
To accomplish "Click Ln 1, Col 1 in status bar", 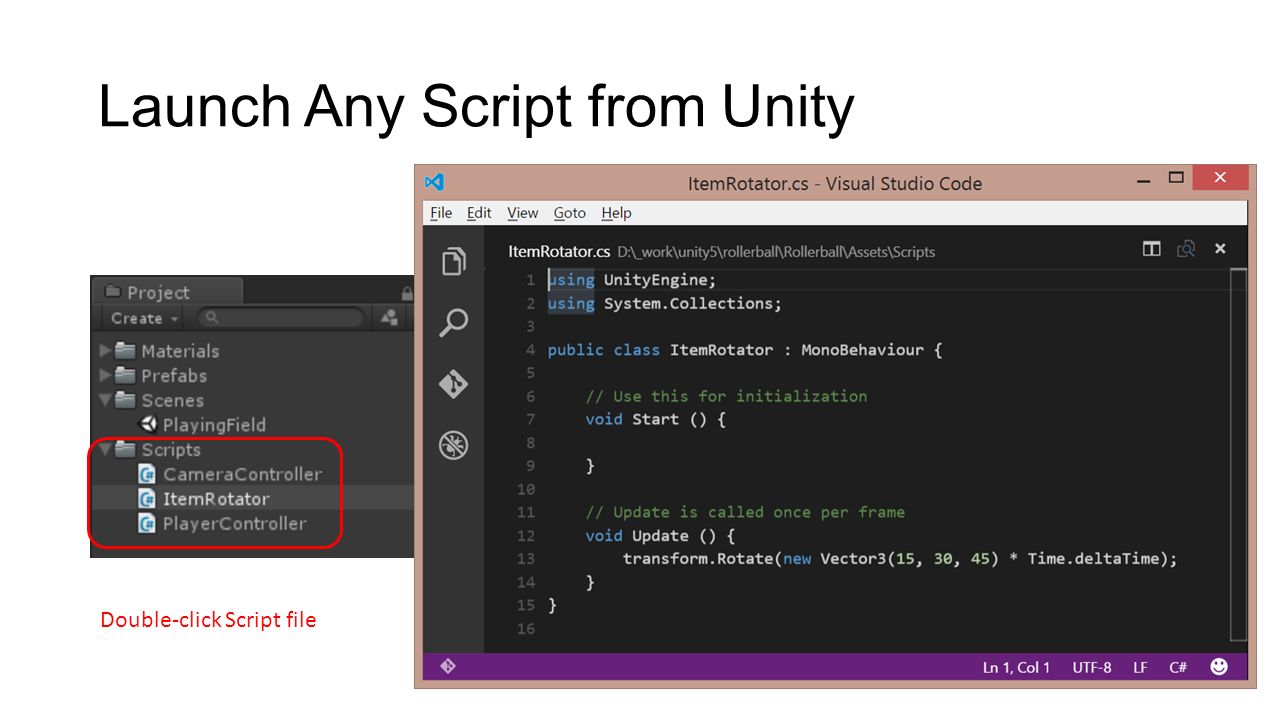I will [1016, 667].
